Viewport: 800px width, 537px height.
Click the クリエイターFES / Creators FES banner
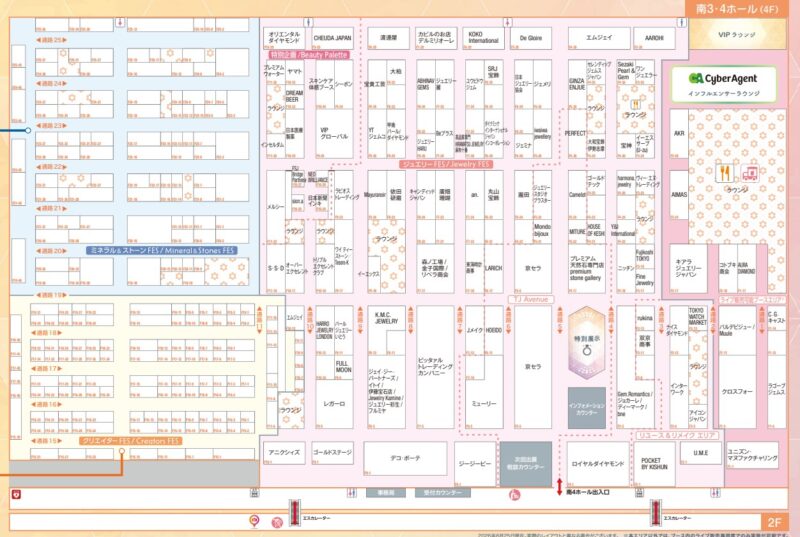[x=131, y=441]
